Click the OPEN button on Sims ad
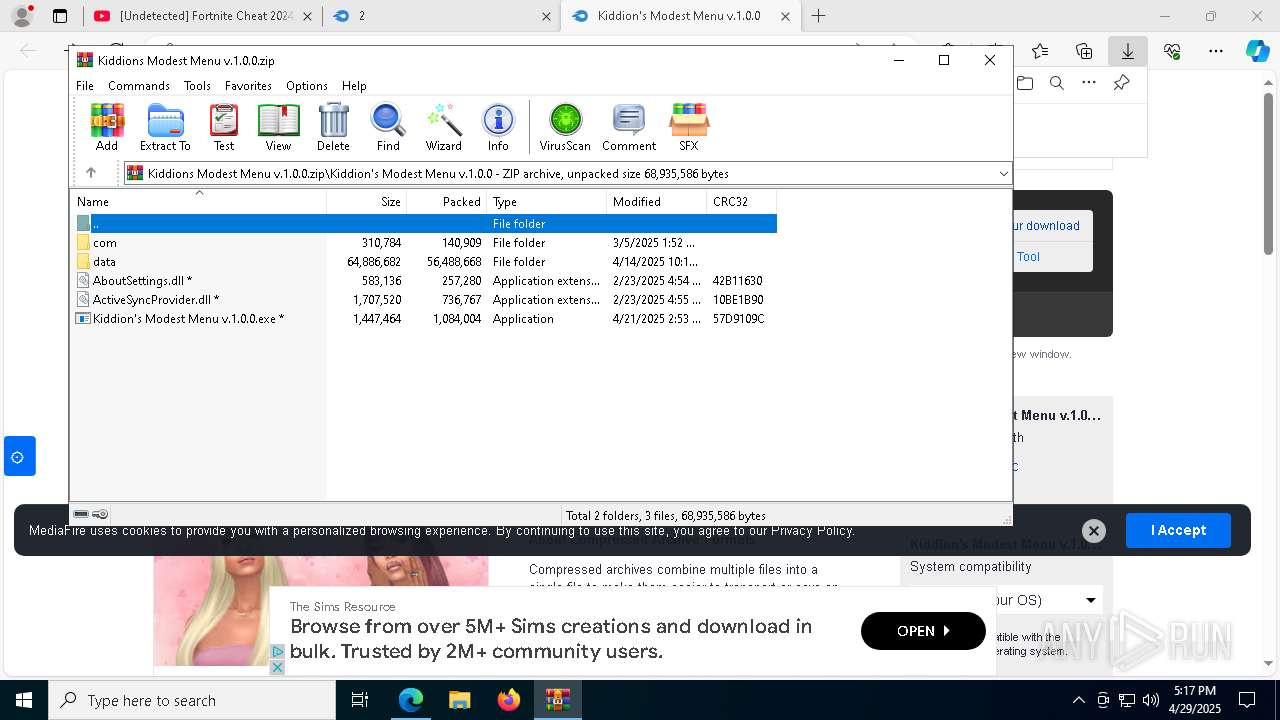 click(x=923, y=631)
